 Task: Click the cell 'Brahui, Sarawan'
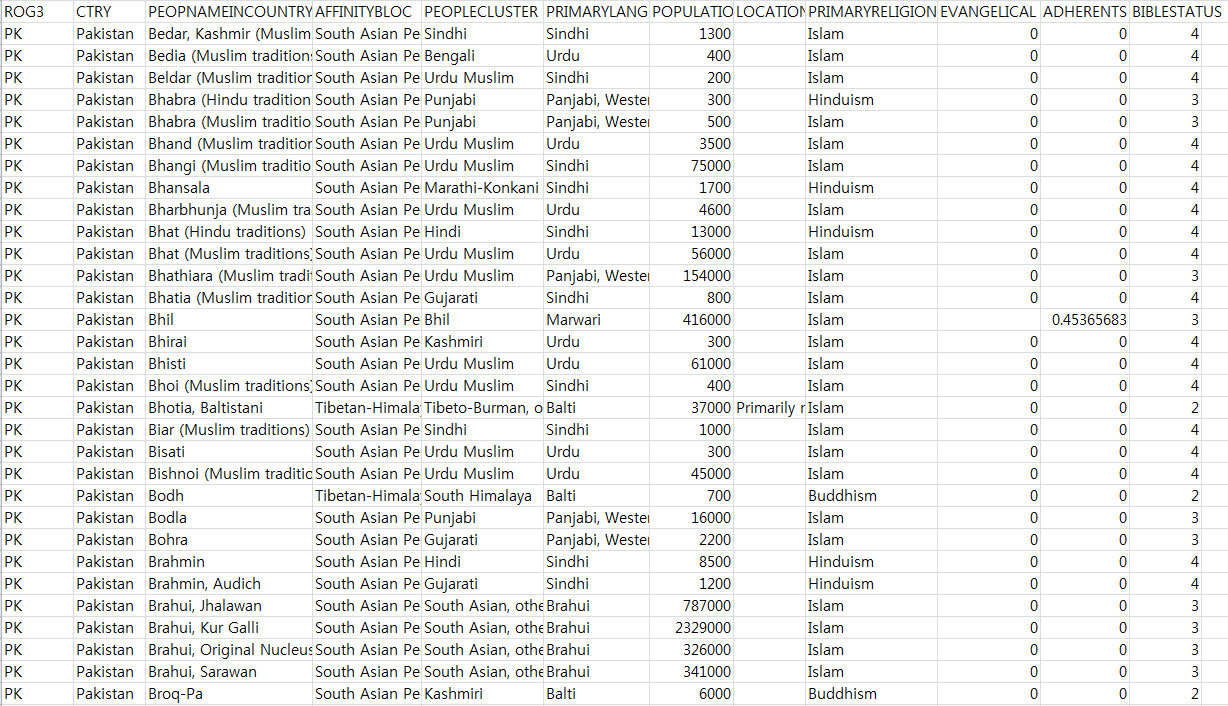tap(229, 672)
